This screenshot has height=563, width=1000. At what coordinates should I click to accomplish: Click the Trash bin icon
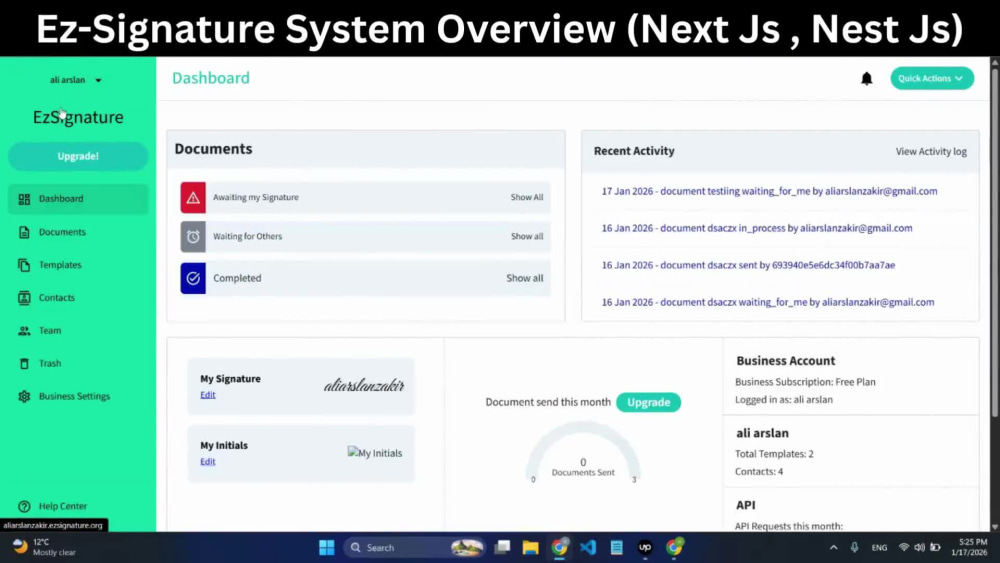point(24,363)
